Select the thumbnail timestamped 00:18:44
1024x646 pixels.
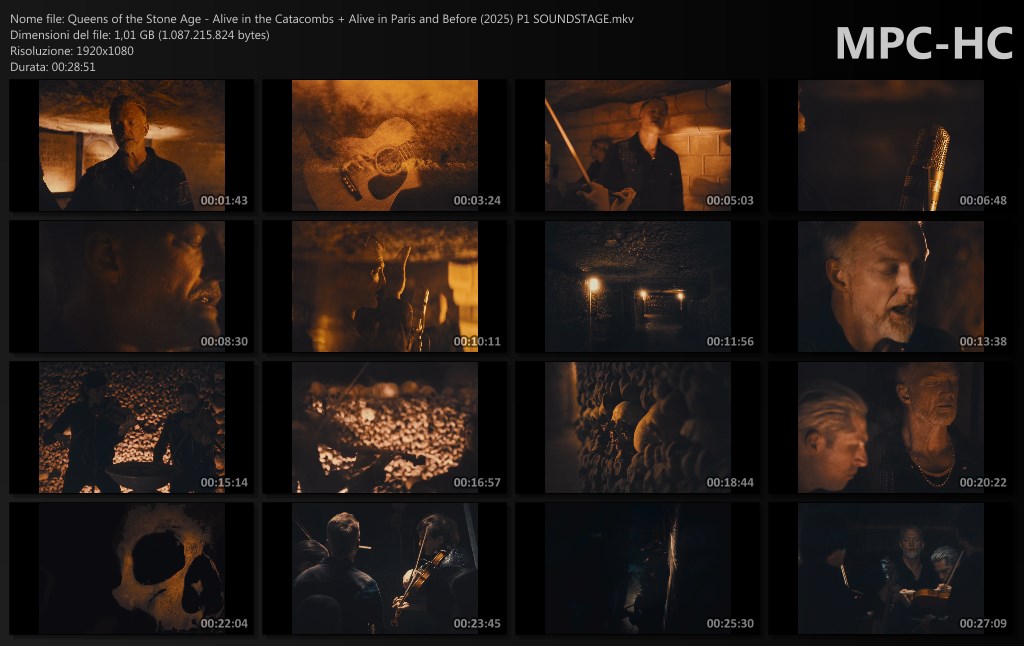[x=637, y=428]
